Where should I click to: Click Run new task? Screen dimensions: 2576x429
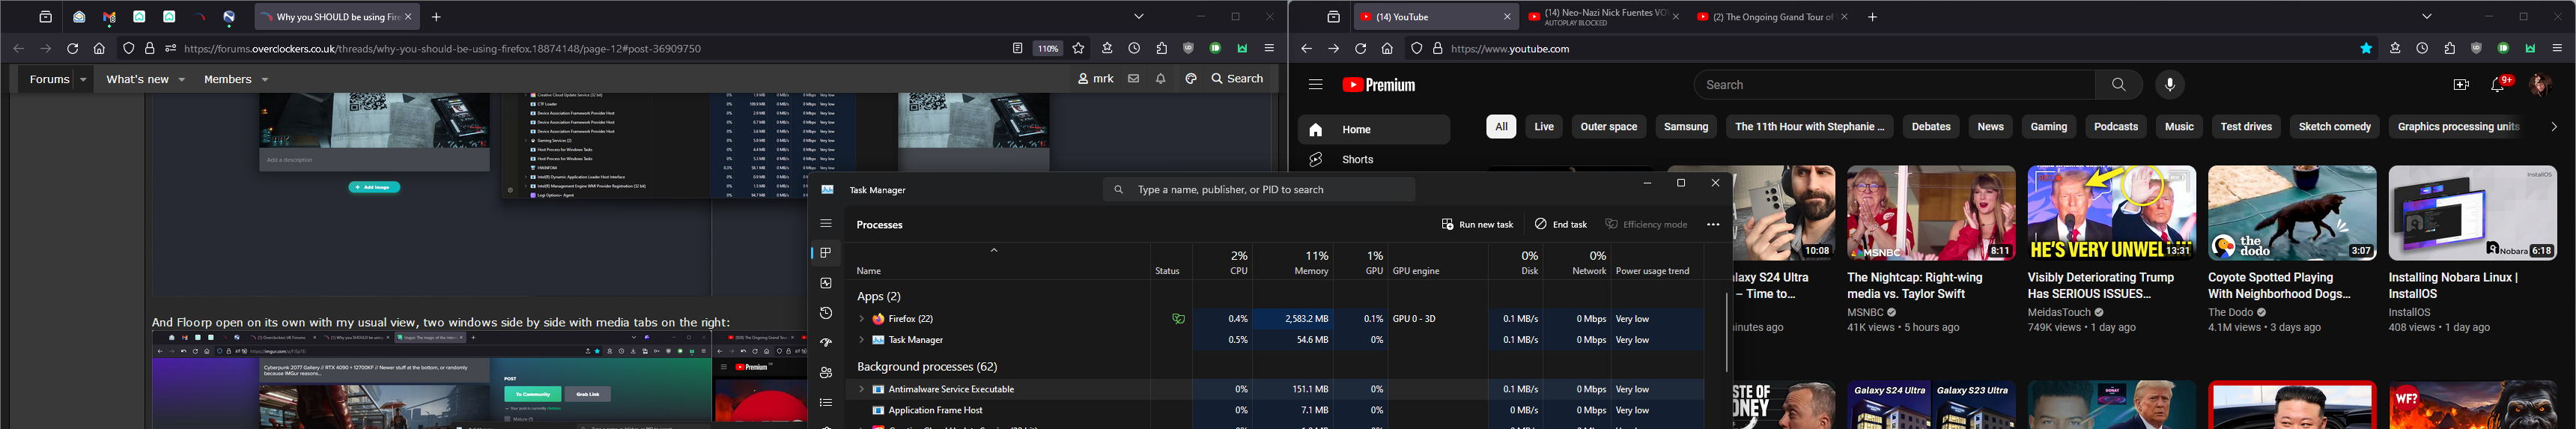(x=1477, y=225)
